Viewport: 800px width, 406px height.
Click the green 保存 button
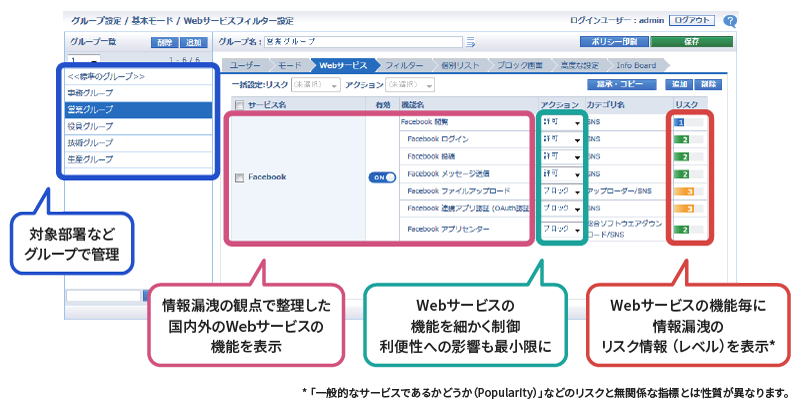(x=691, y=42)
